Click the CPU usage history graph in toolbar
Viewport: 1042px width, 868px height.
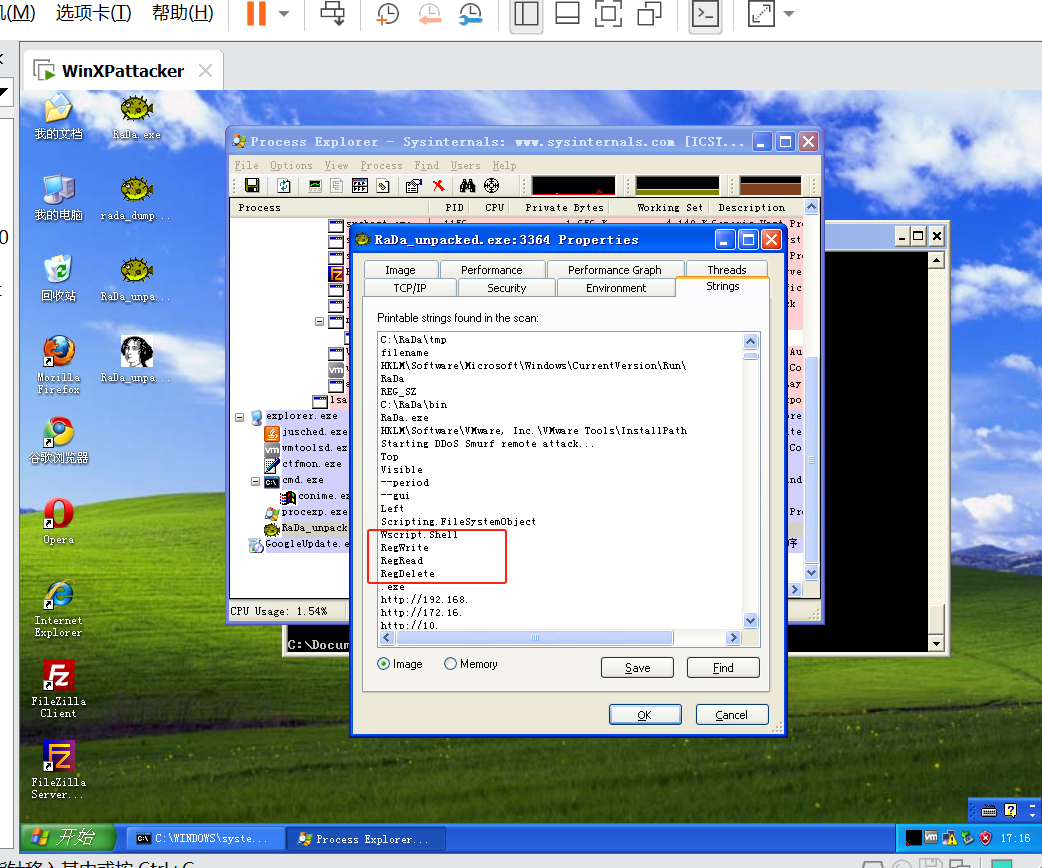(573, 185)
